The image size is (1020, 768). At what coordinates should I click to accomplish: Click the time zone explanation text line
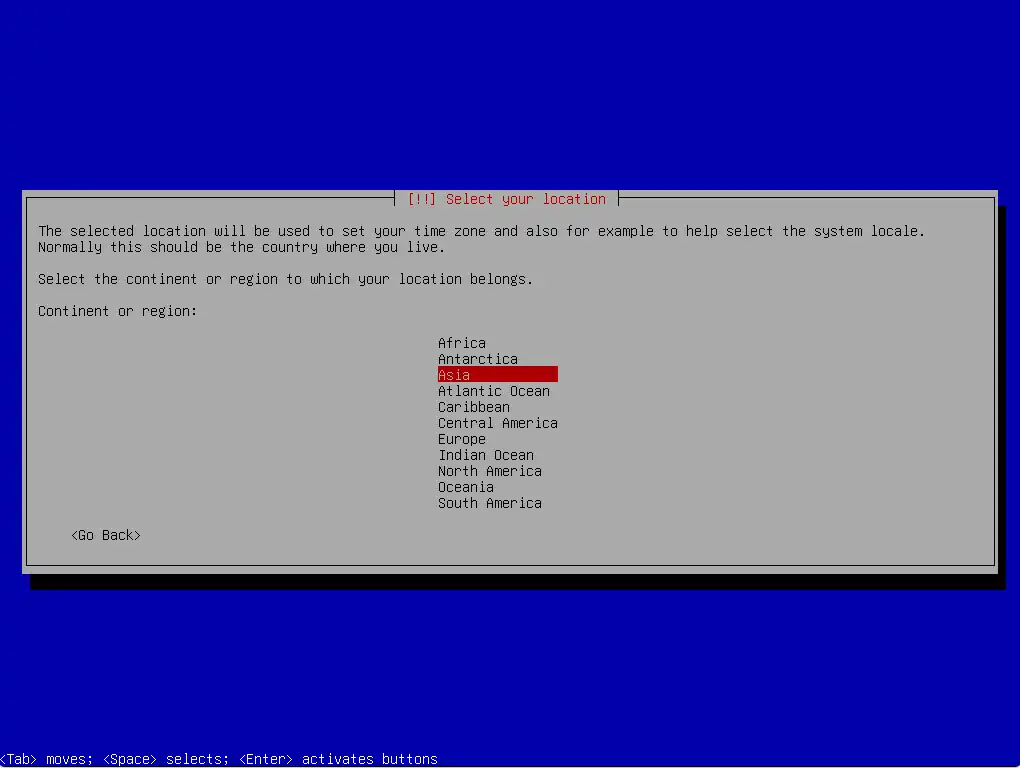[x=481, y=231]
